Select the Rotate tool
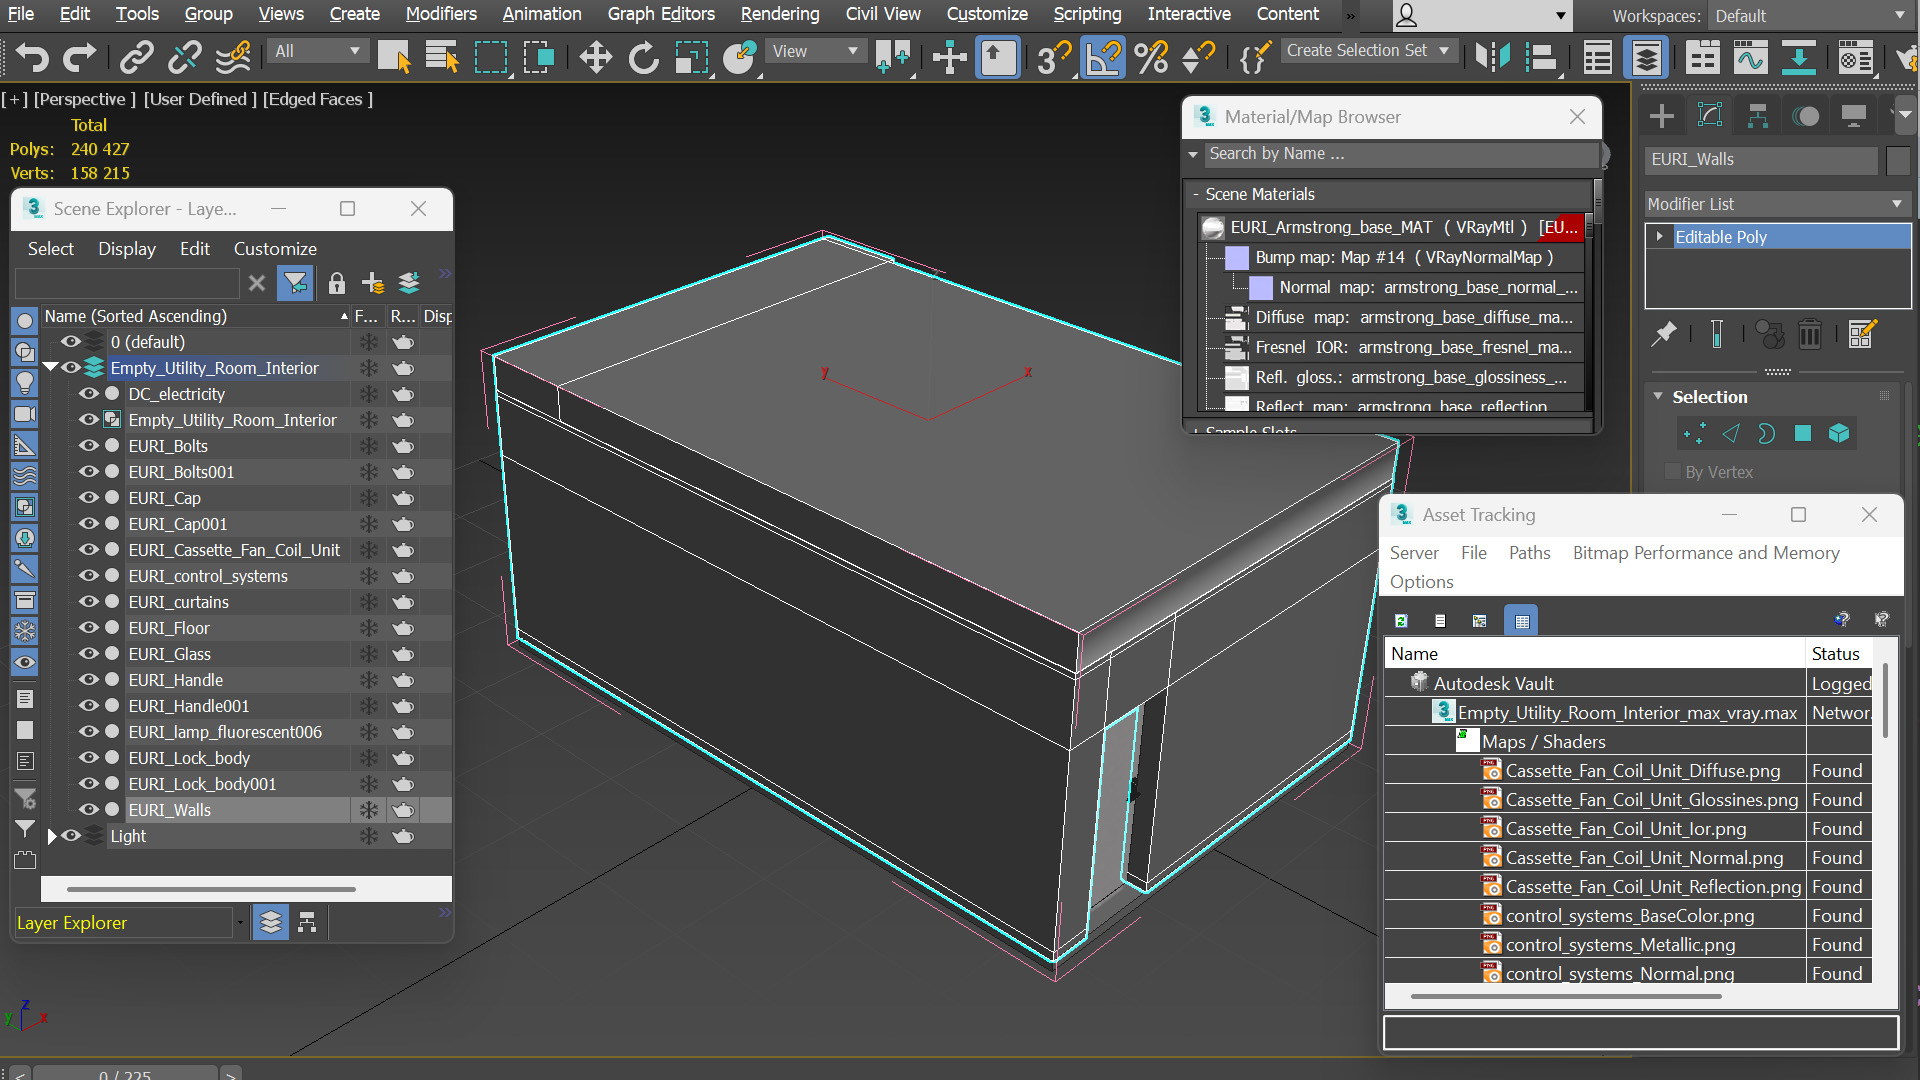Screen dimensions: 1920x1080 pos(643,58)
